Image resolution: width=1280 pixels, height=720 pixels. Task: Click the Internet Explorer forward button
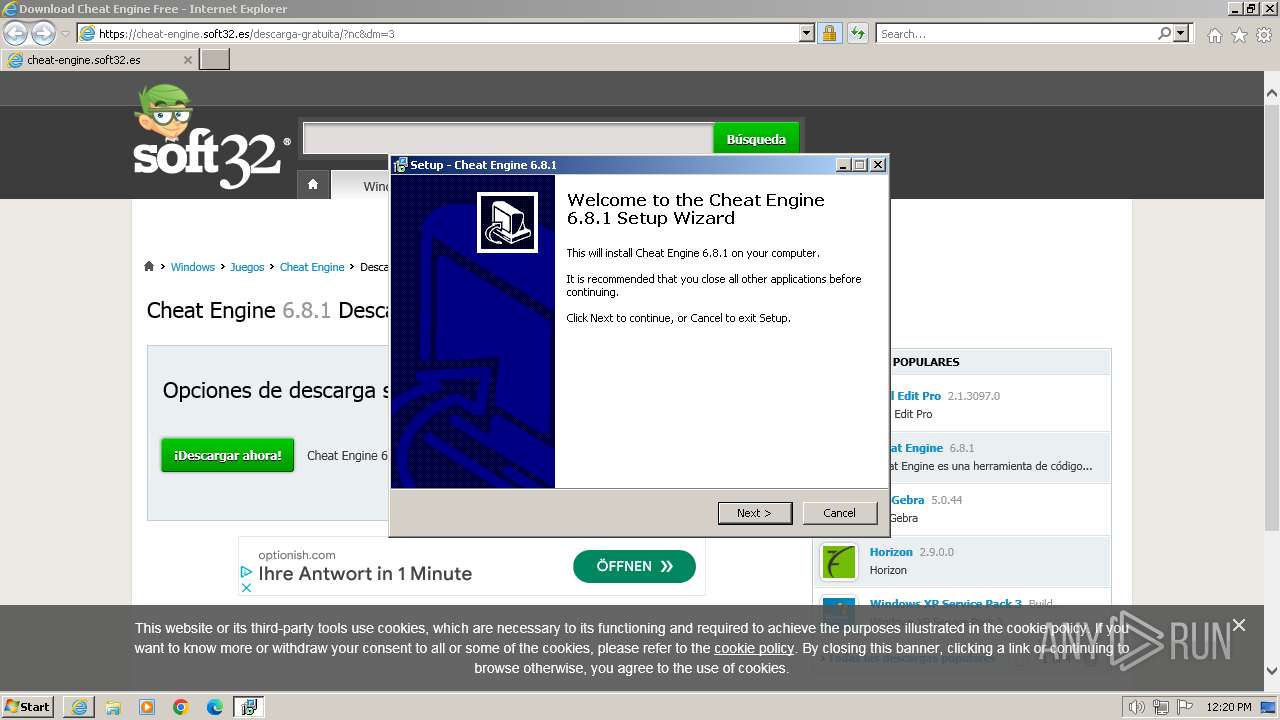click(43, 33)
